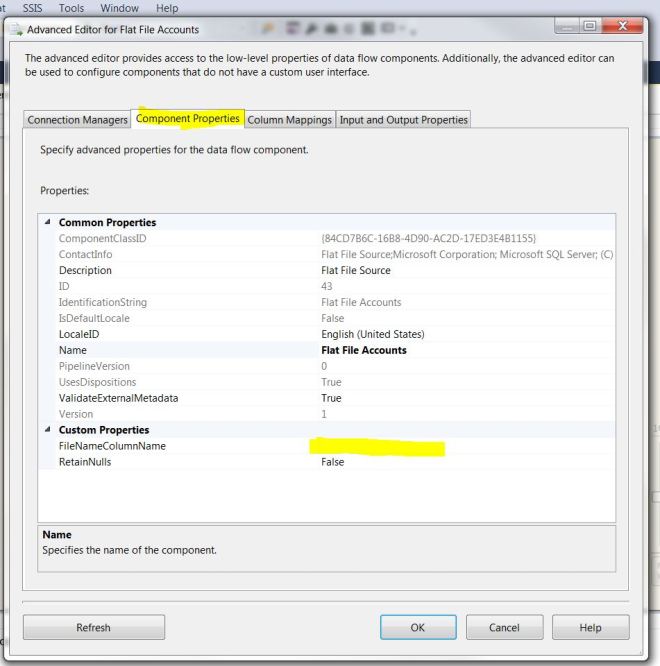Open the SSIS menu
The image size is (660, 666).
(x=32, y=8)
